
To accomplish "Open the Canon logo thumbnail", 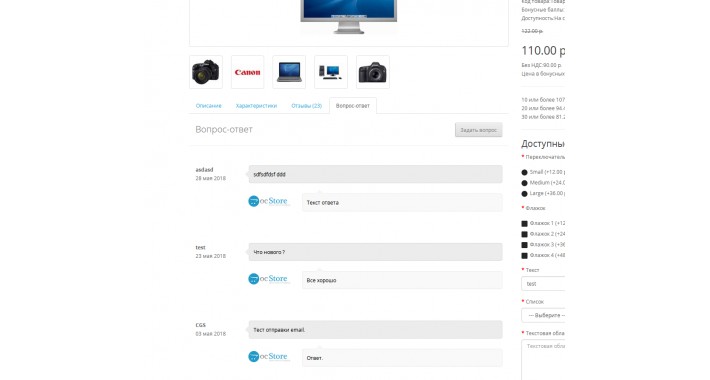I will tap(247, 72).
